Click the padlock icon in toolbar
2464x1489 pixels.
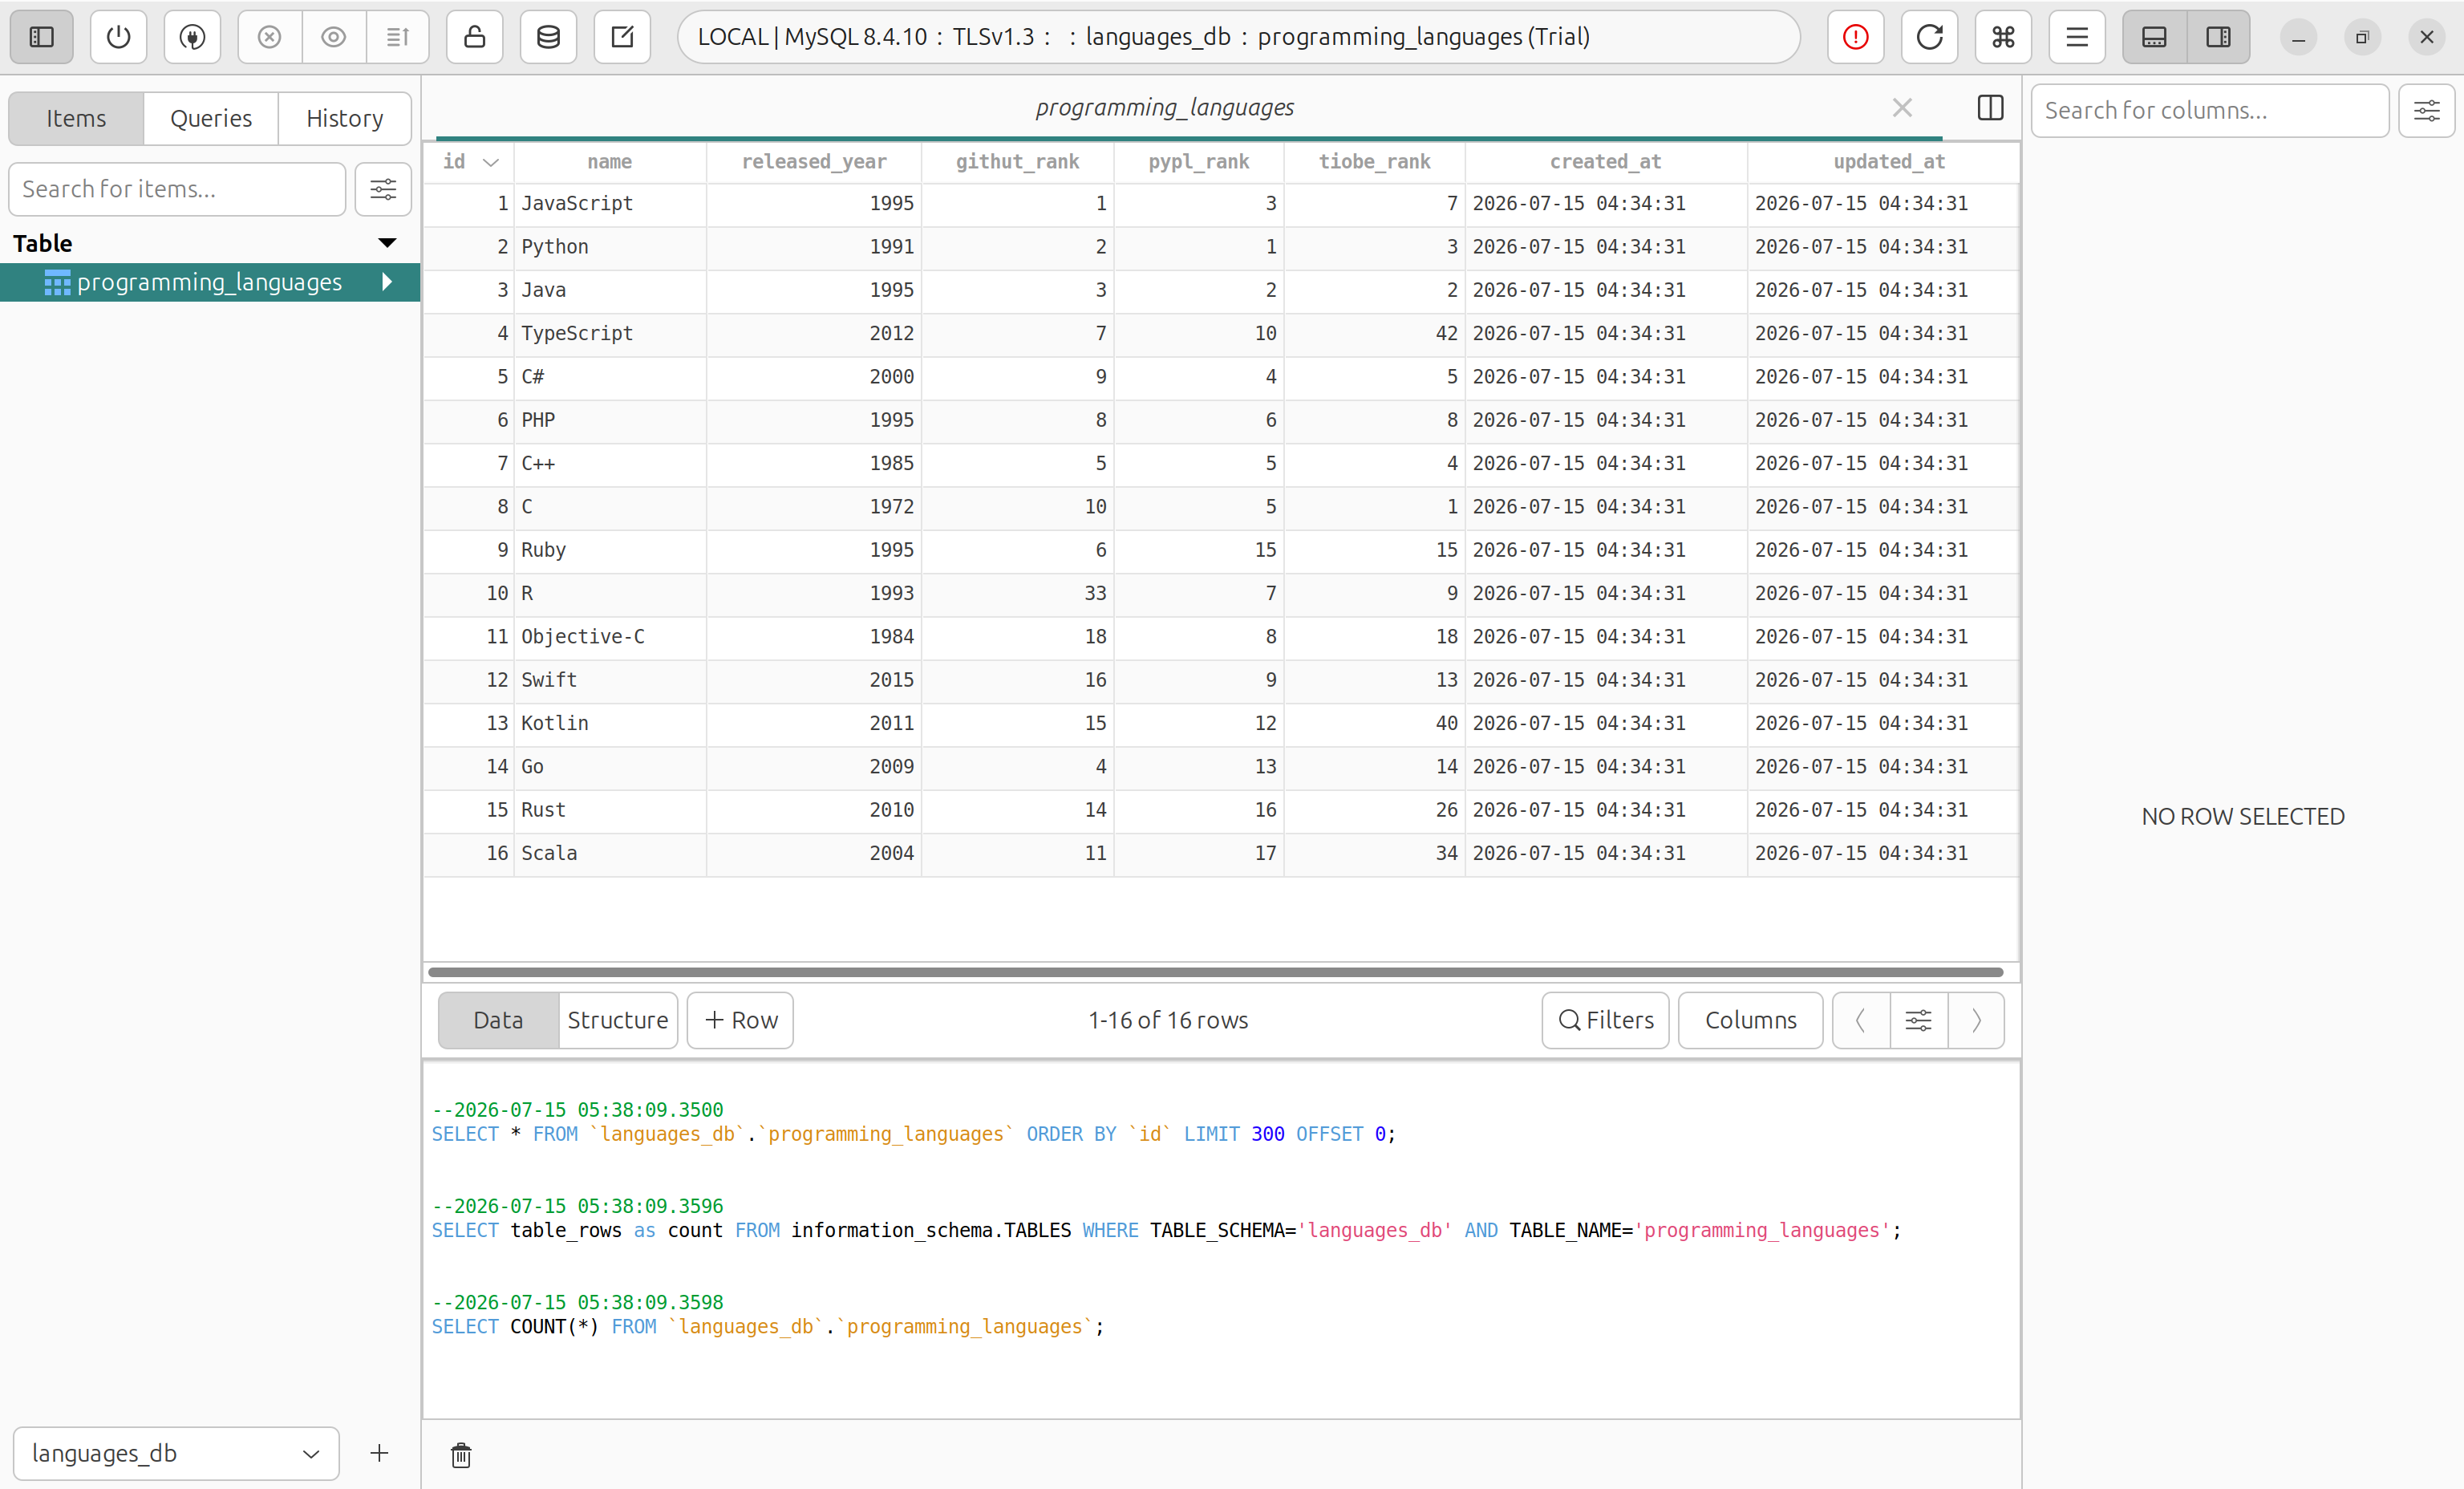474,37
